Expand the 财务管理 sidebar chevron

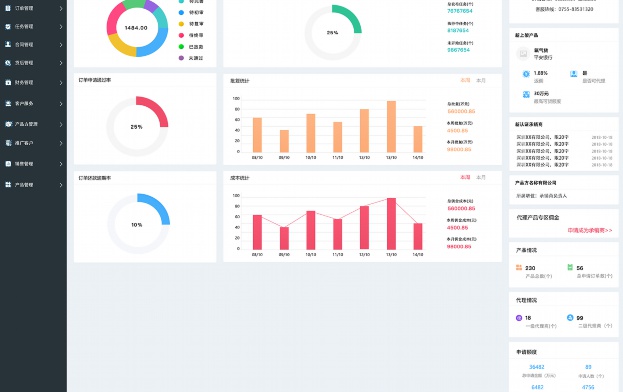point(61,83)
